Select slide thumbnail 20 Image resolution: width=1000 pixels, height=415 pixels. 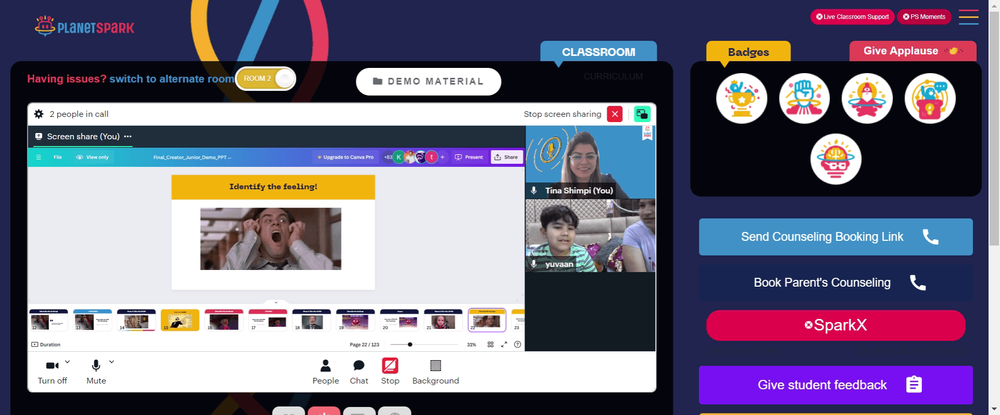pyautogui.click(x=399, y=321)
